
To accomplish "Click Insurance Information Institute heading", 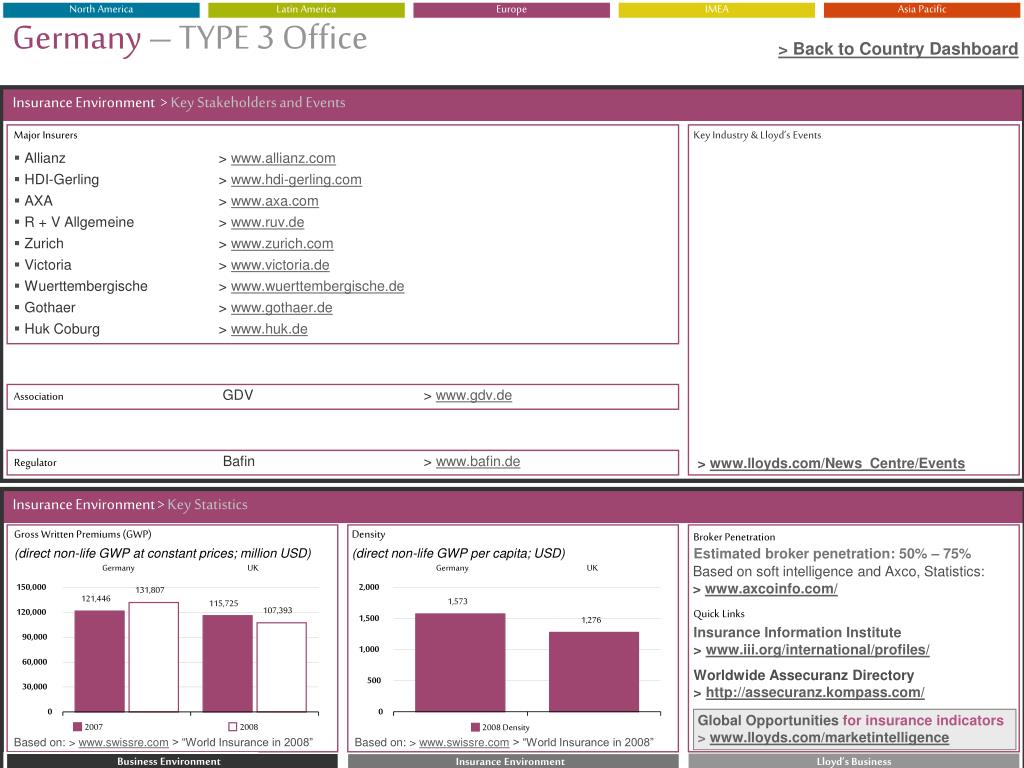I will click(797, 632).
